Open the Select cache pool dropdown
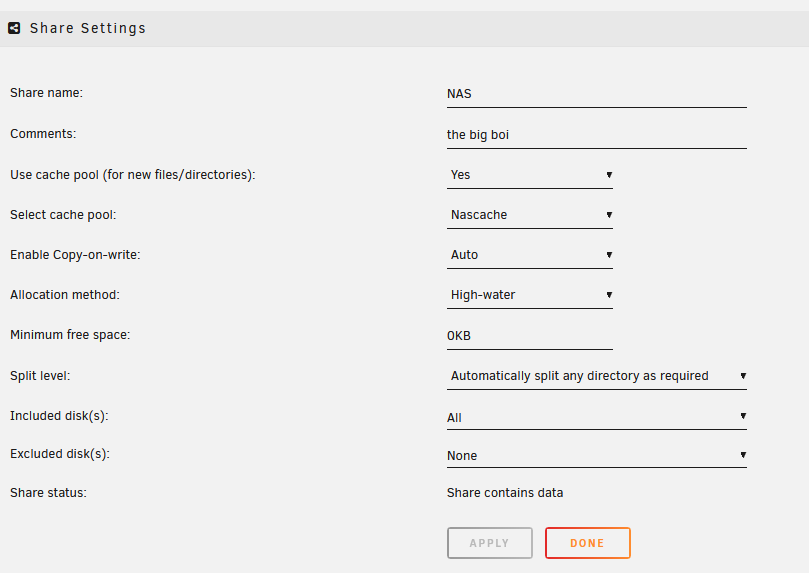Image resolution: width=809 pixels, height=573 pixels. [x=530, y=215]
